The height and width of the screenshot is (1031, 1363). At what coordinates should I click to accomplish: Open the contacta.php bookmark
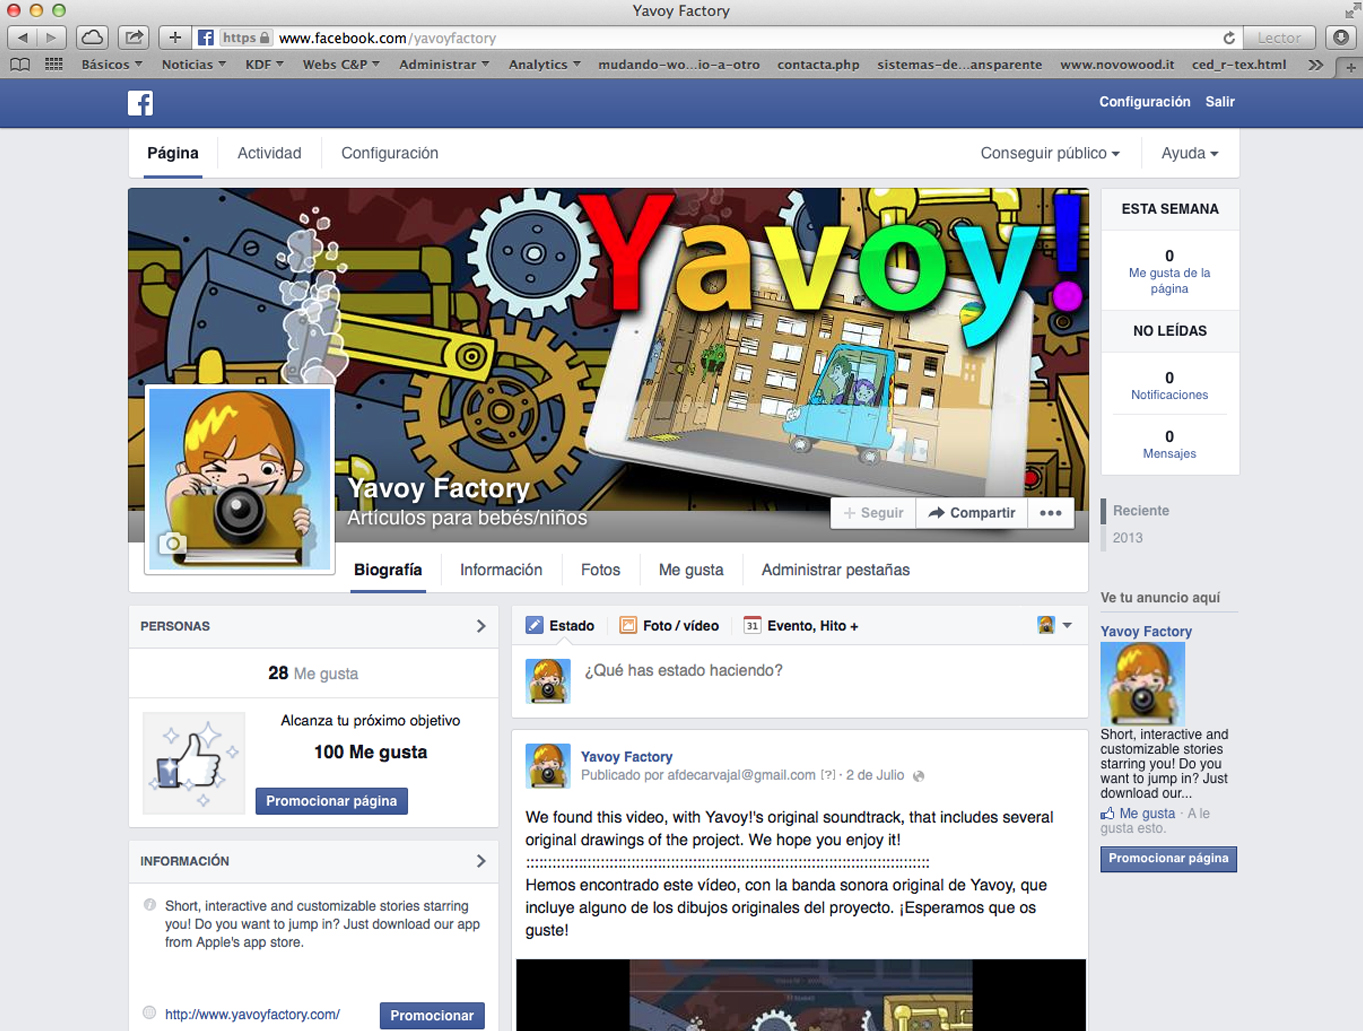pos(818,64)
